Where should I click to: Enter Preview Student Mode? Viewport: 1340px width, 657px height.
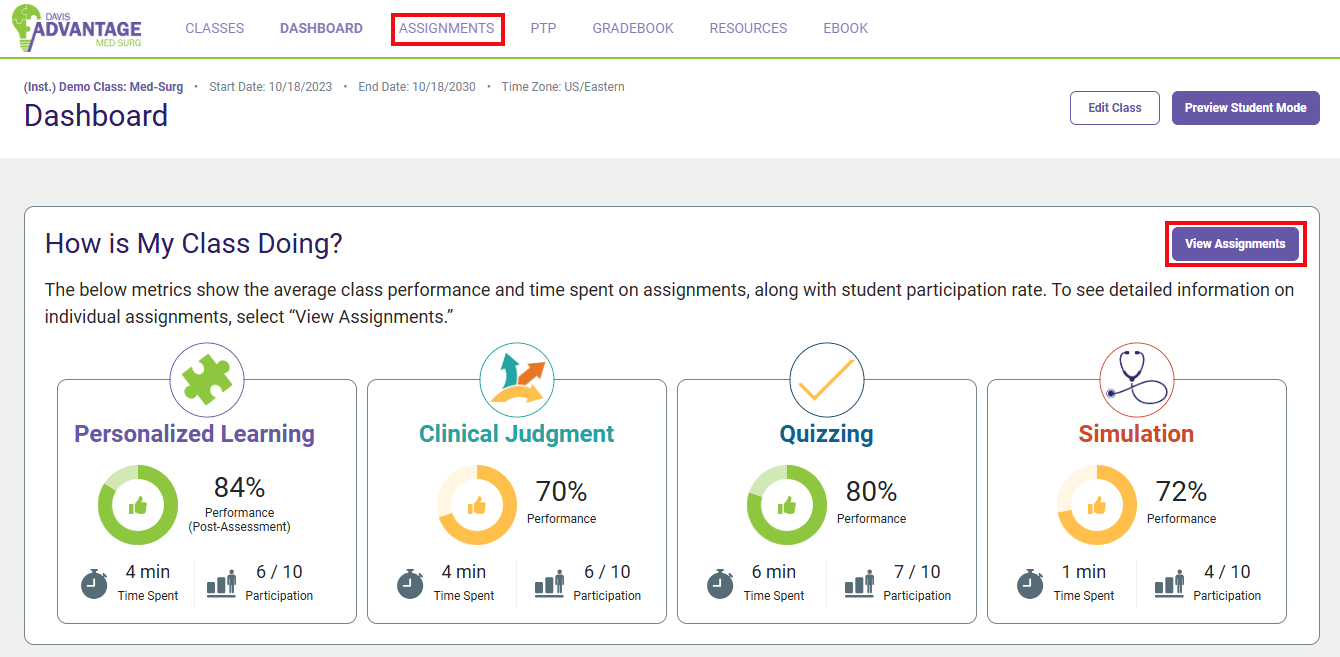1245,107
